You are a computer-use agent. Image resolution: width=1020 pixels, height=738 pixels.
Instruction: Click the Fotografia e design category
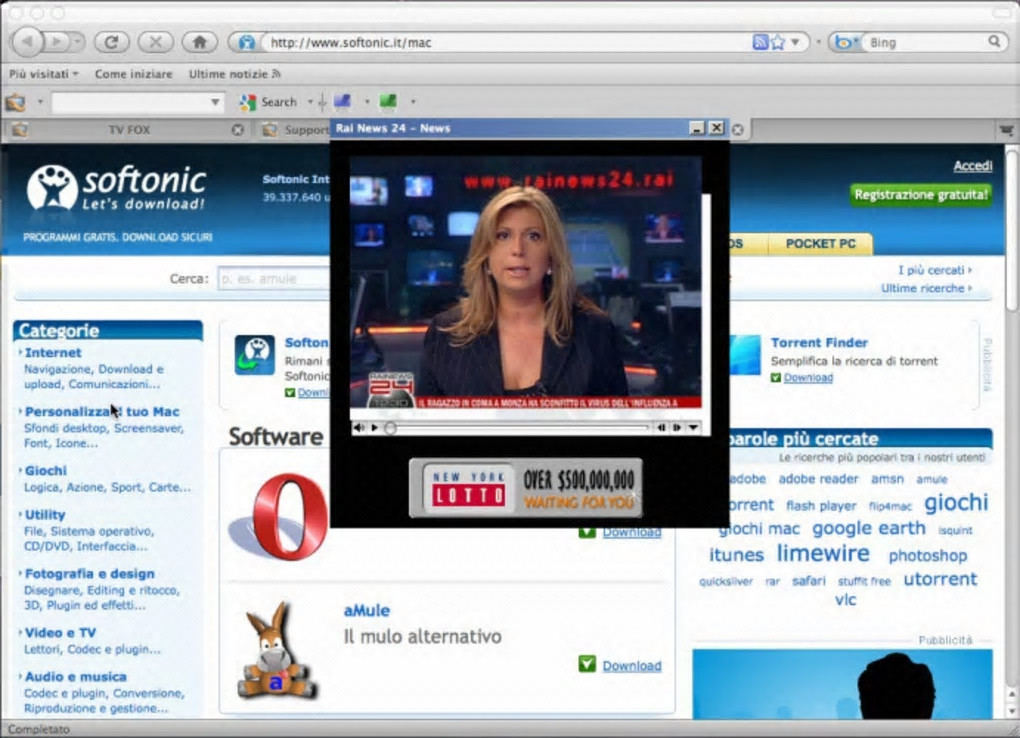[90, 573]
